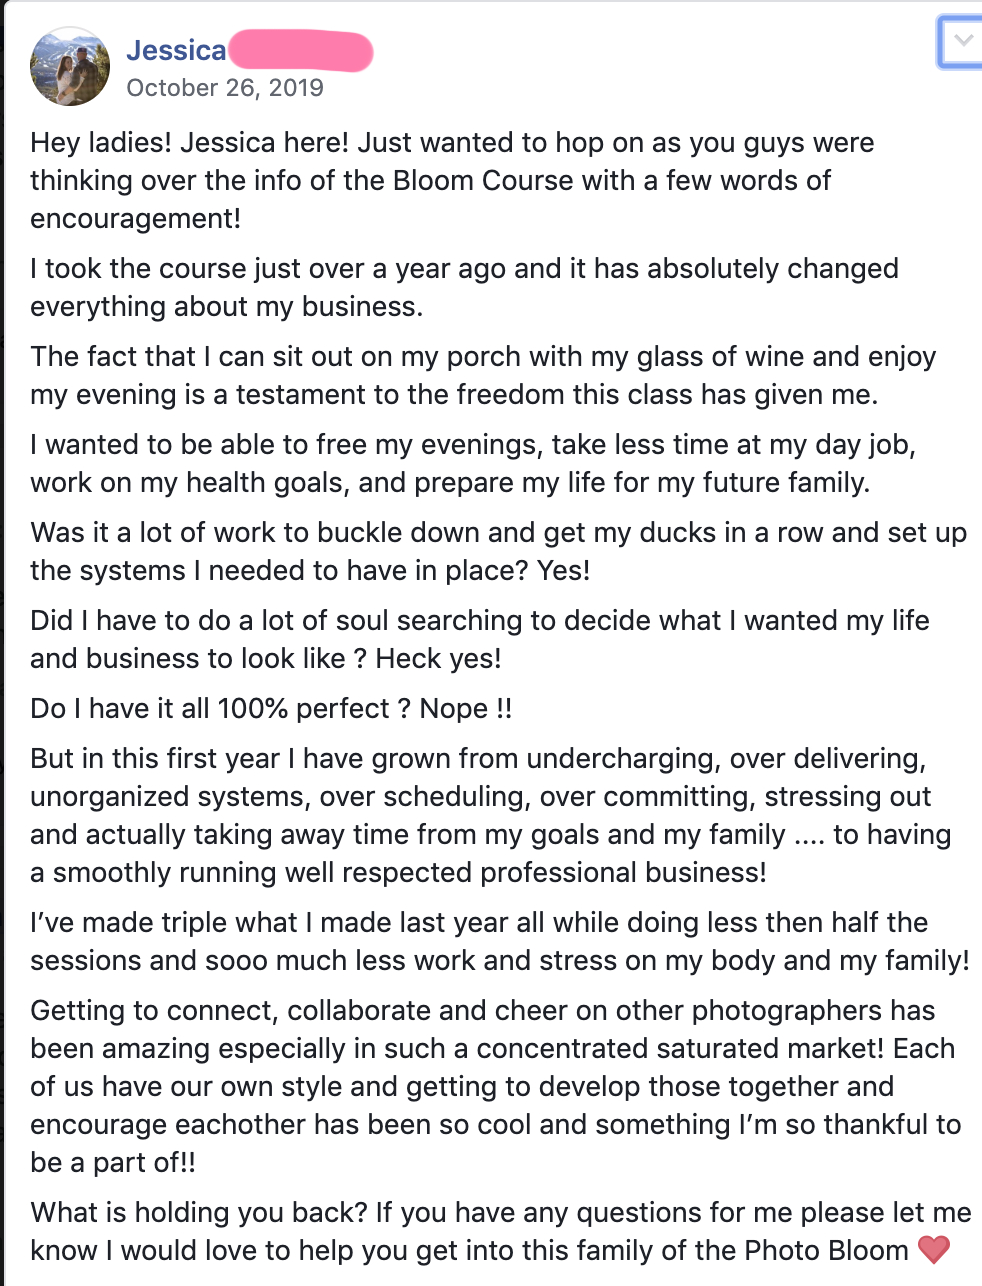Click the post date October 26, 2019
Screen dimensions: 982x1286
pyautogui.click(x=225, y=88)
